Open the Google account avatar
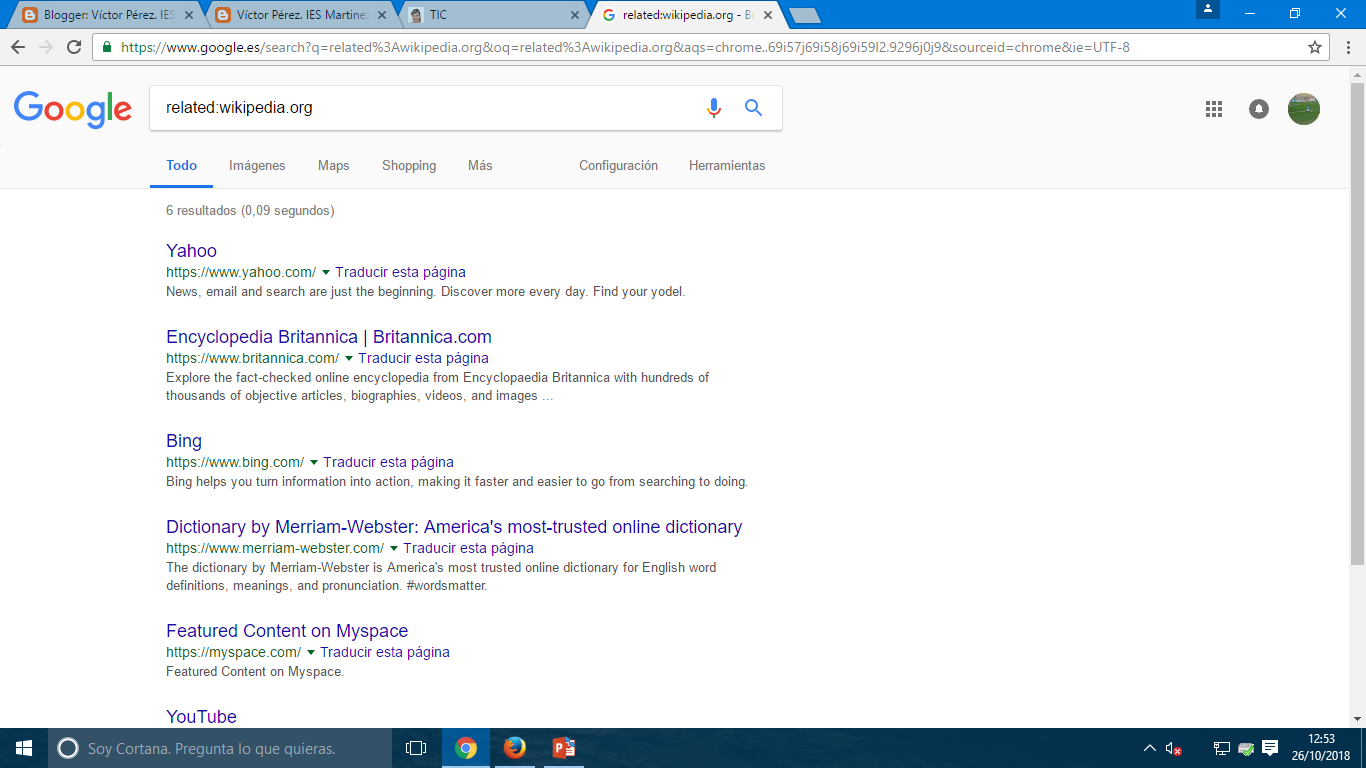This screenshot has width=1366, height=768. [x=1304, y=109]
